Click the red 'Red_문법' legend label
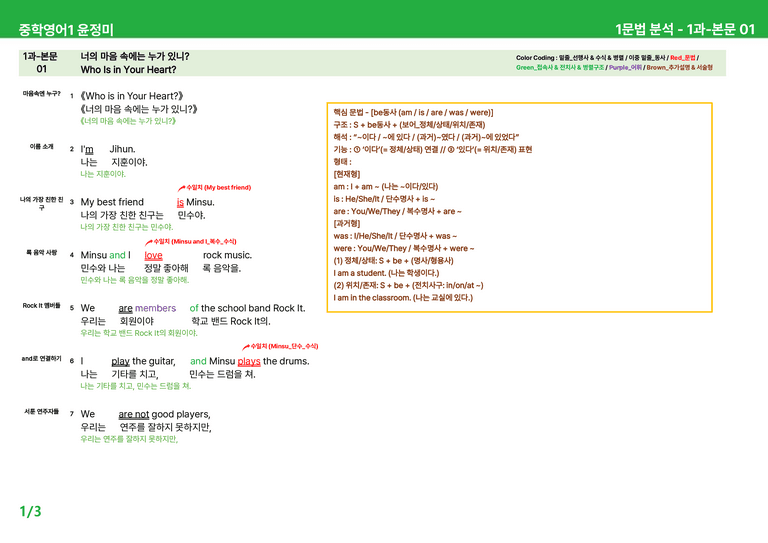Viewport: 768px width, 543px height. [x=682, y=58]
